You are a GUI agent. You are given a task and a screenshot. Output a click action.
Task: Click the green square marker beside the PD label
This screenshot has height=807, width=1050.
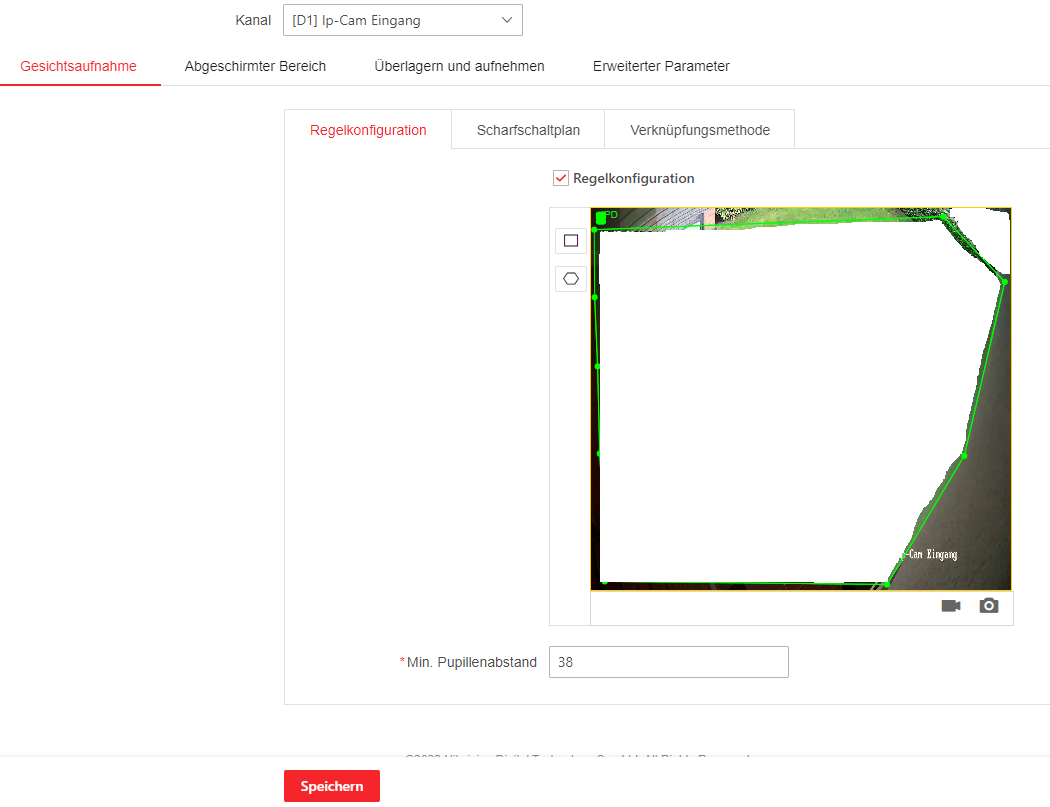600,218
